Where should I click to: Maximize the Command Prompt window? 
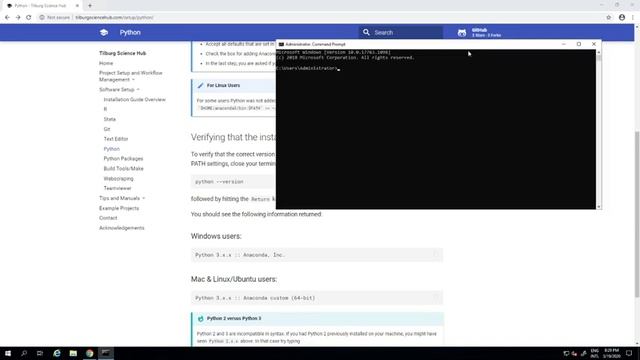[579, 44]
